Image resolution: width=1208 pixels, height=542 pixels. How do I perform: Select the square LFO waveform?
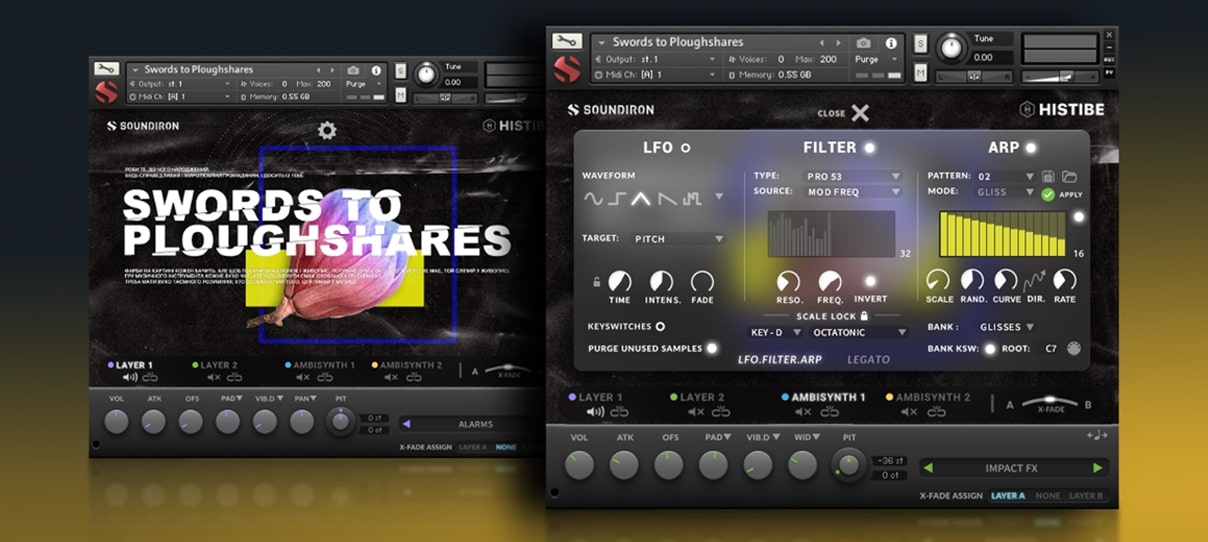pyautogui.click(x=617, y=198)
